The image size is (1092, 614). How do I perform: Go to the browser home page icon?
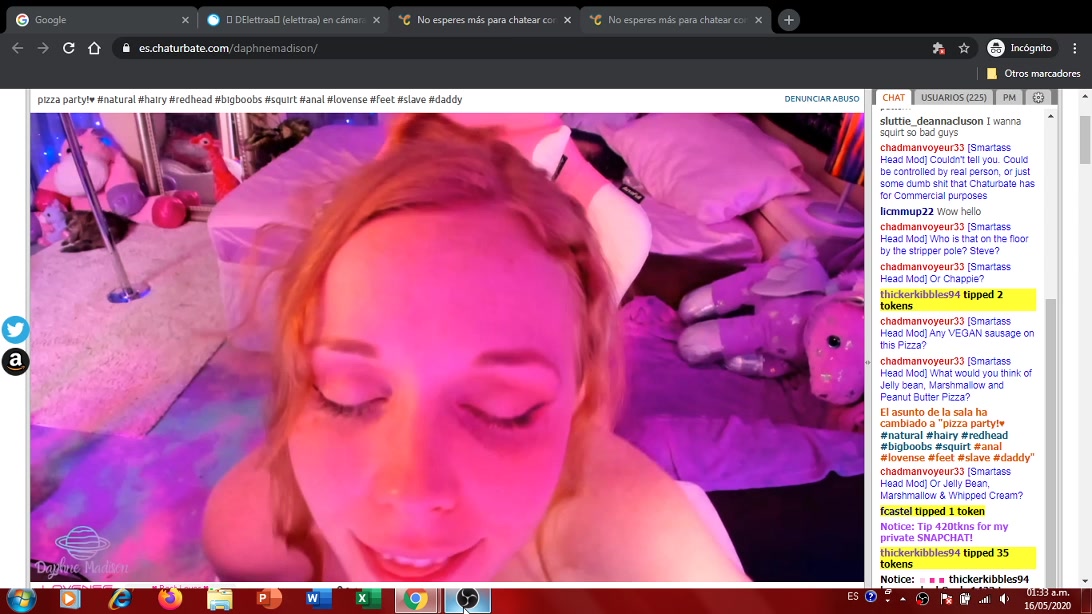coord(94,48)
